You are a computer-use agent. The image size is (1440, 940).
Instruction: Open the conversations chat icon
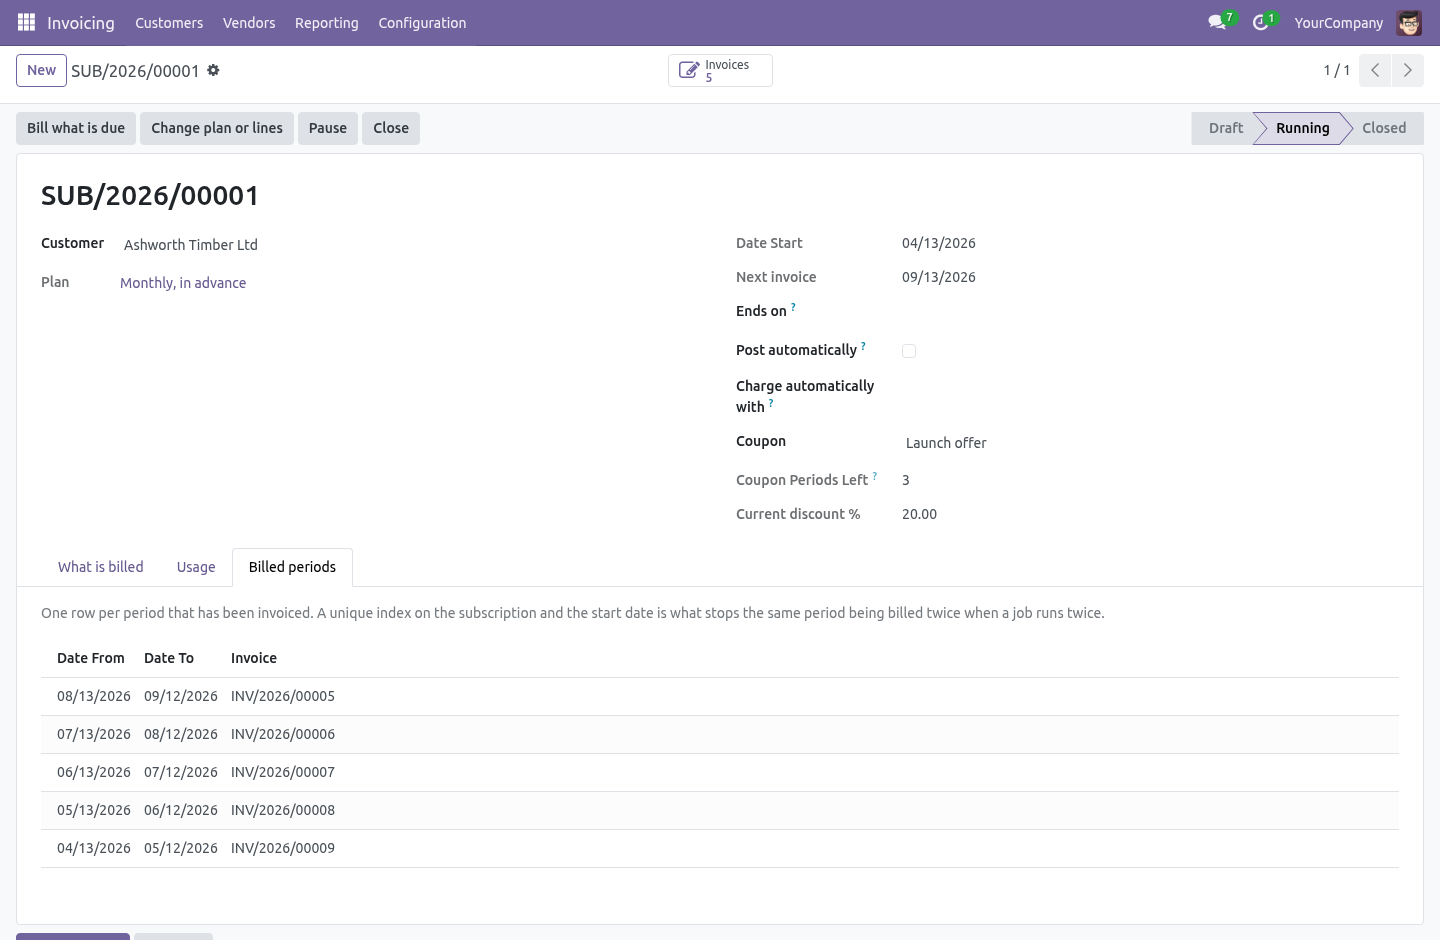click(x=1217, y=22)
